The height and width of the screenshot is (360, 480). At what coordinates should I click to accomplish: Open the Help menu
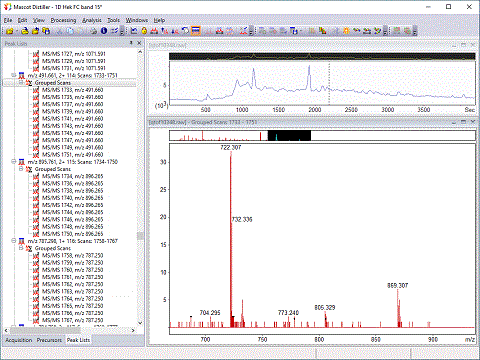pyautogui.click(x=159, y=20)
